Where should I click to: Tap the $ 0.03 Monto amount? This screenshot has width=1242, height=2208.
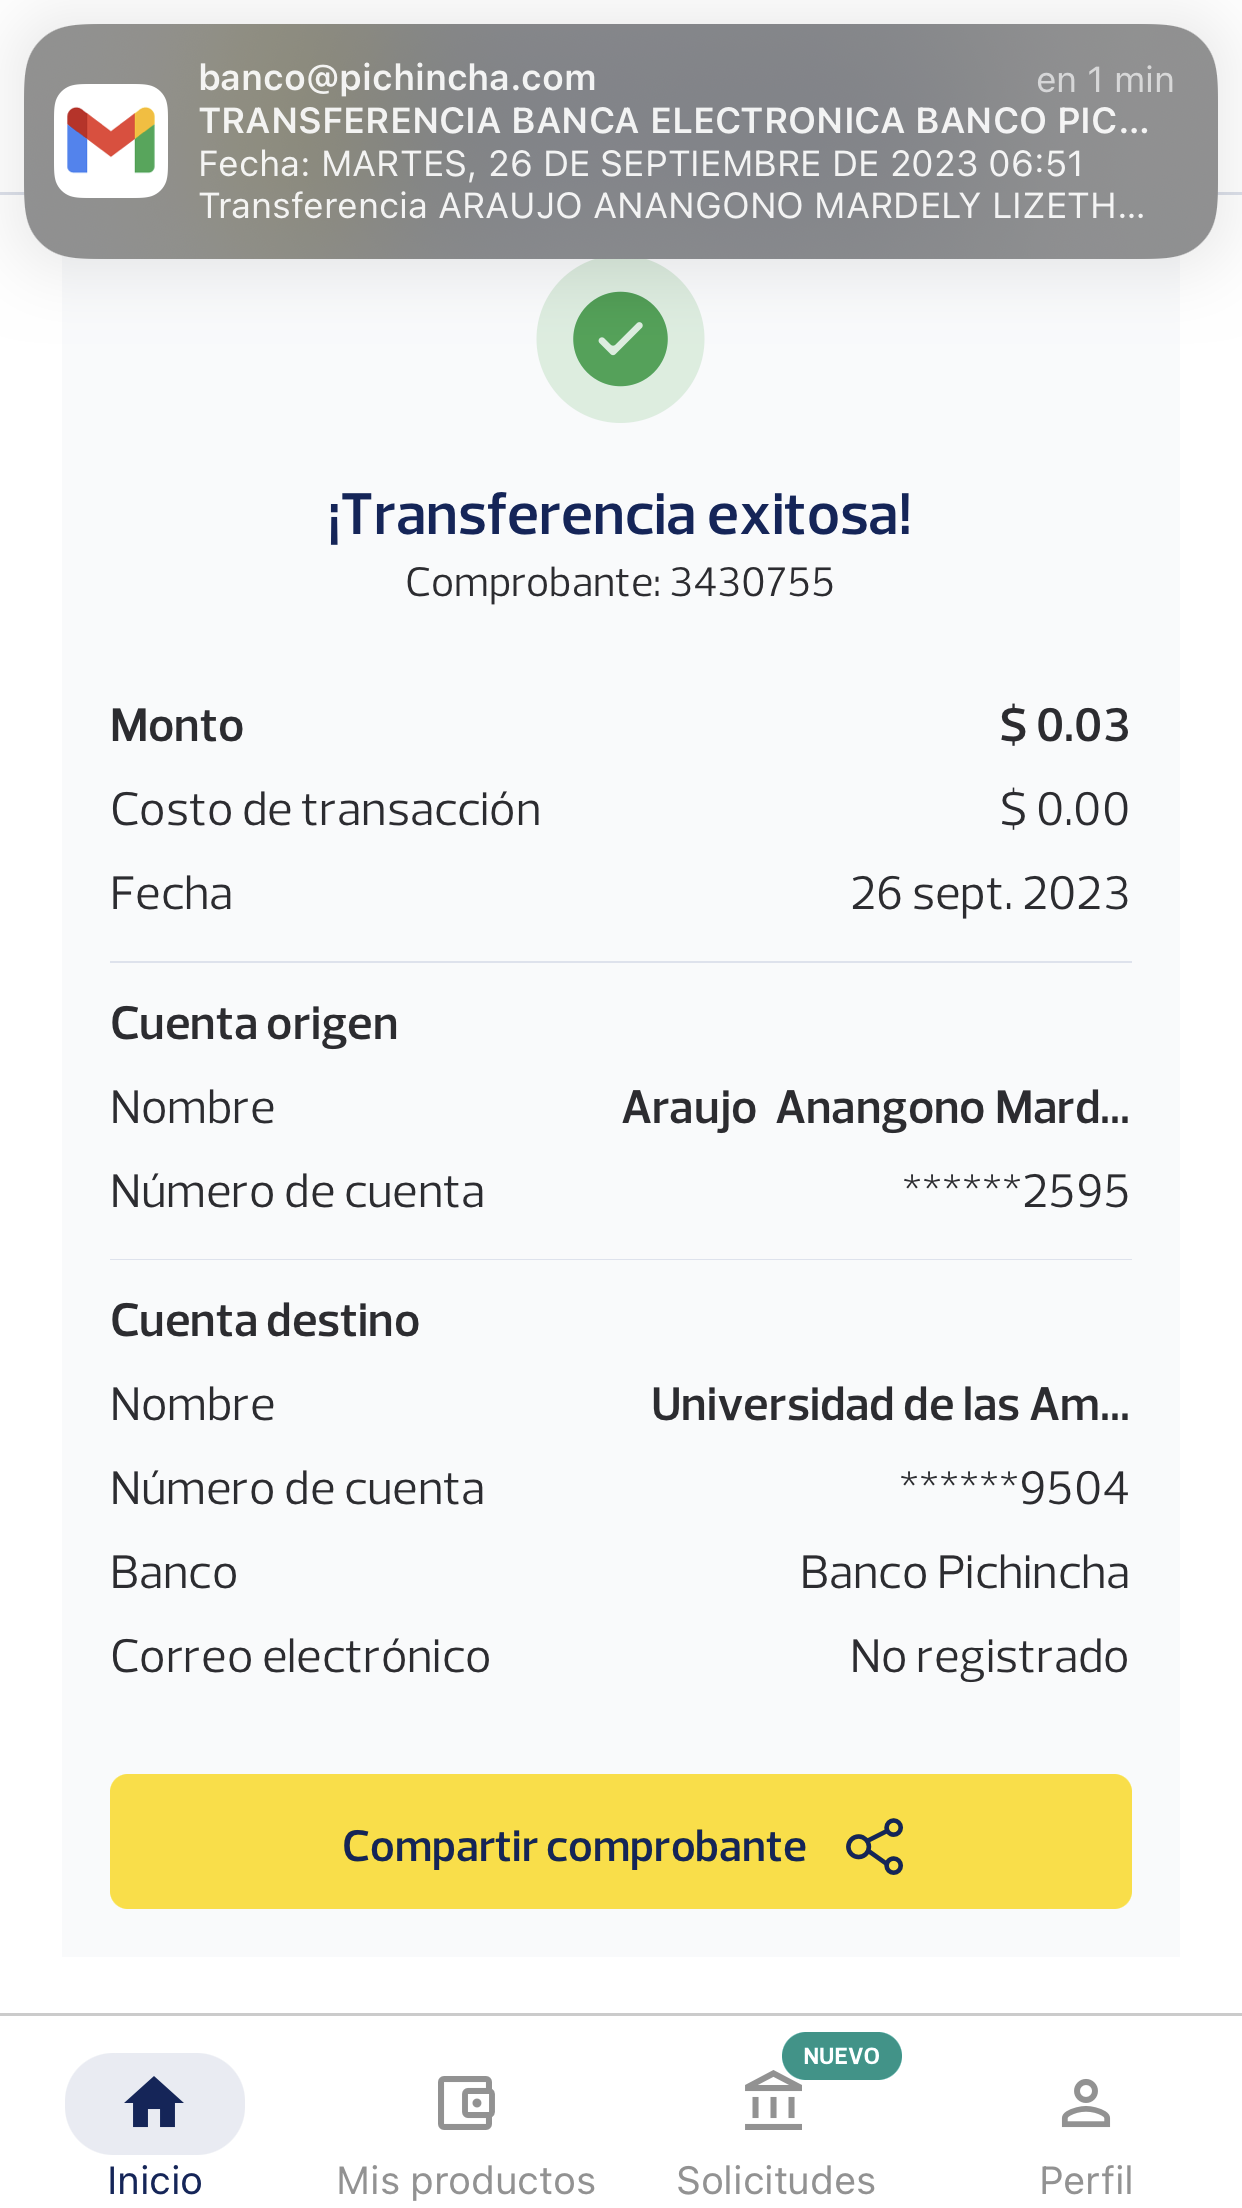(x=1064, y=726)
